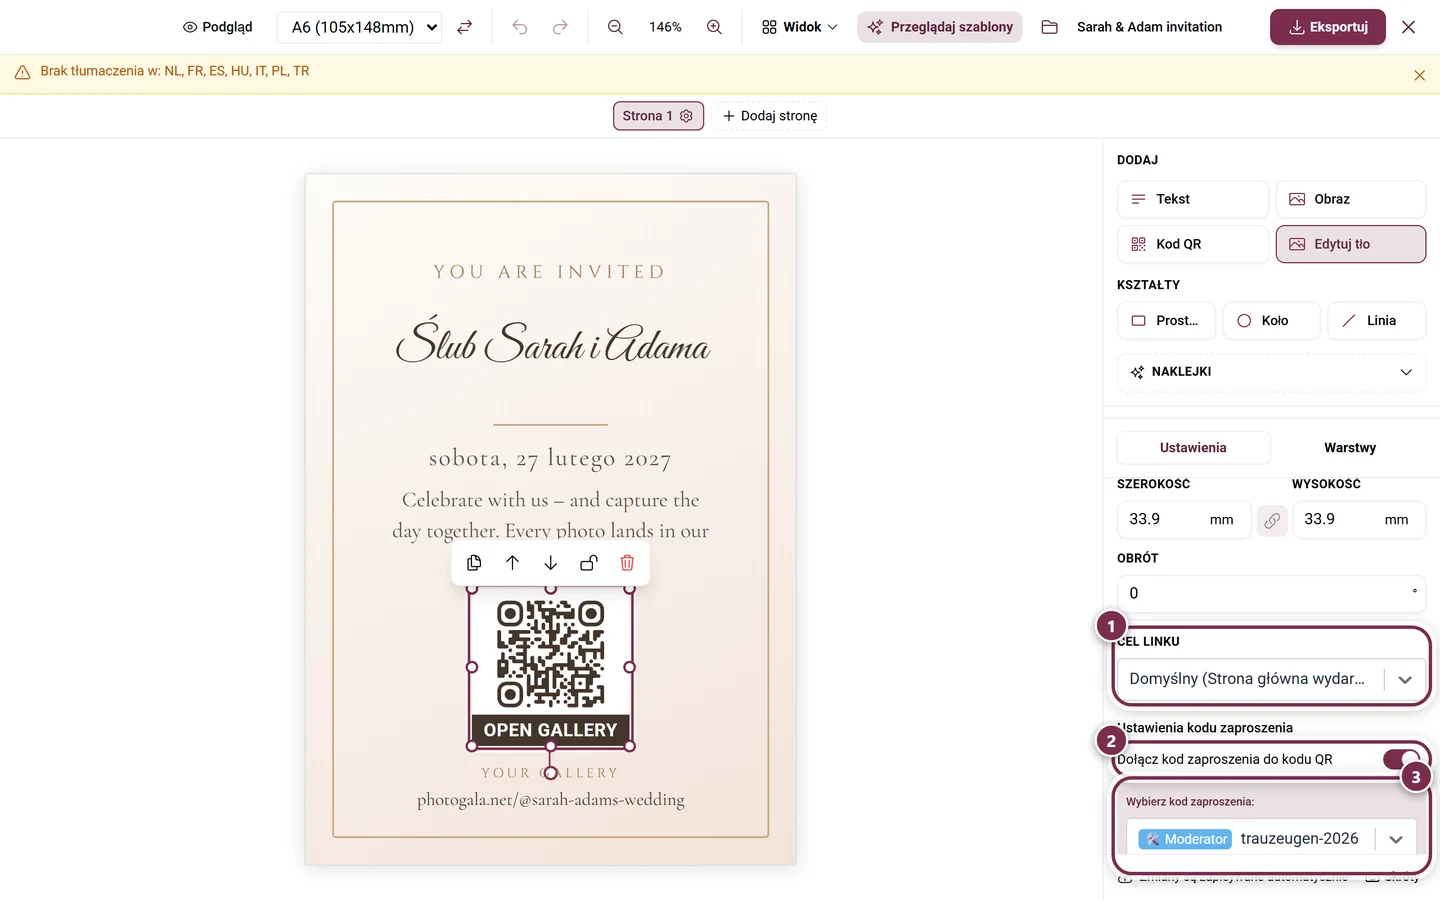Duplicate the selected QR element
1440x900 pixels.
point(474,563)
